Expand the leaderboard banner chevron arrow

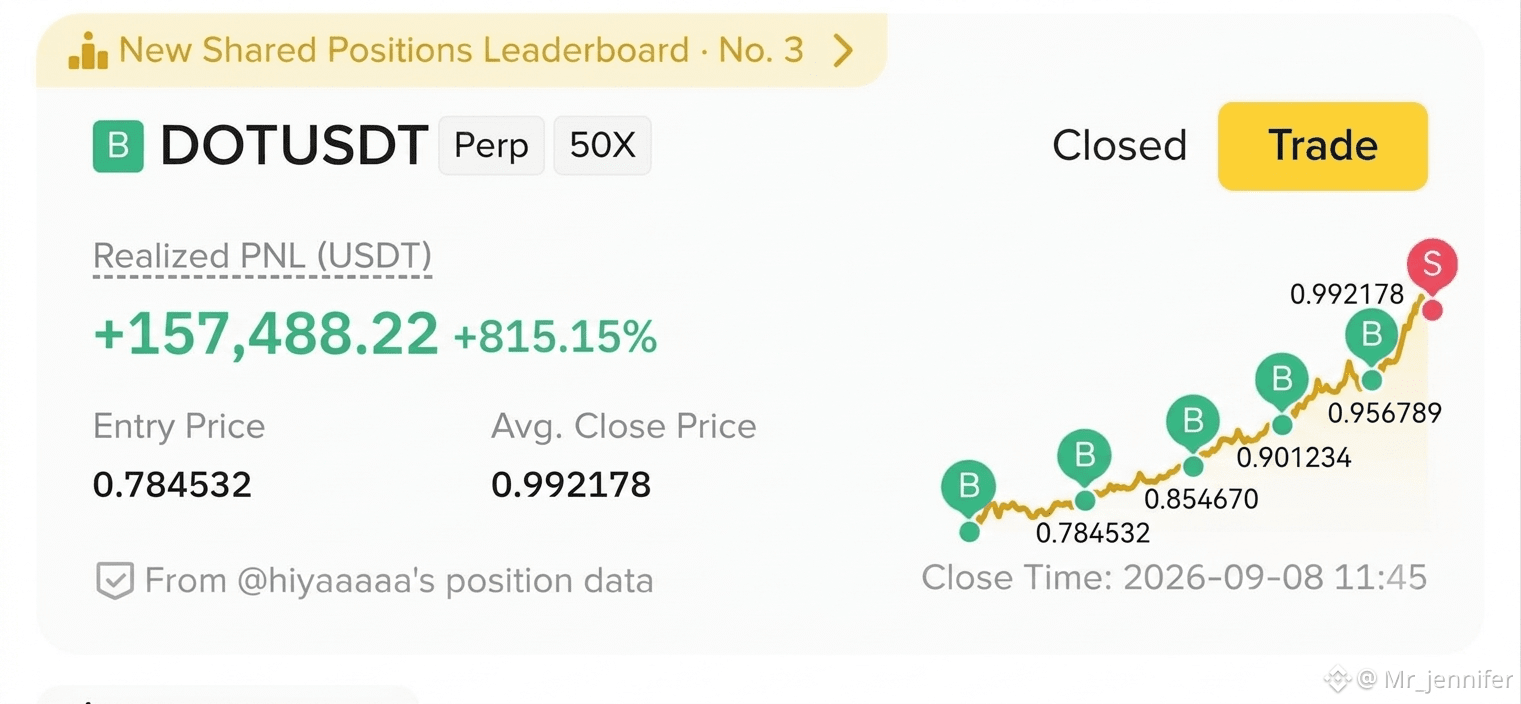point(843,50)
